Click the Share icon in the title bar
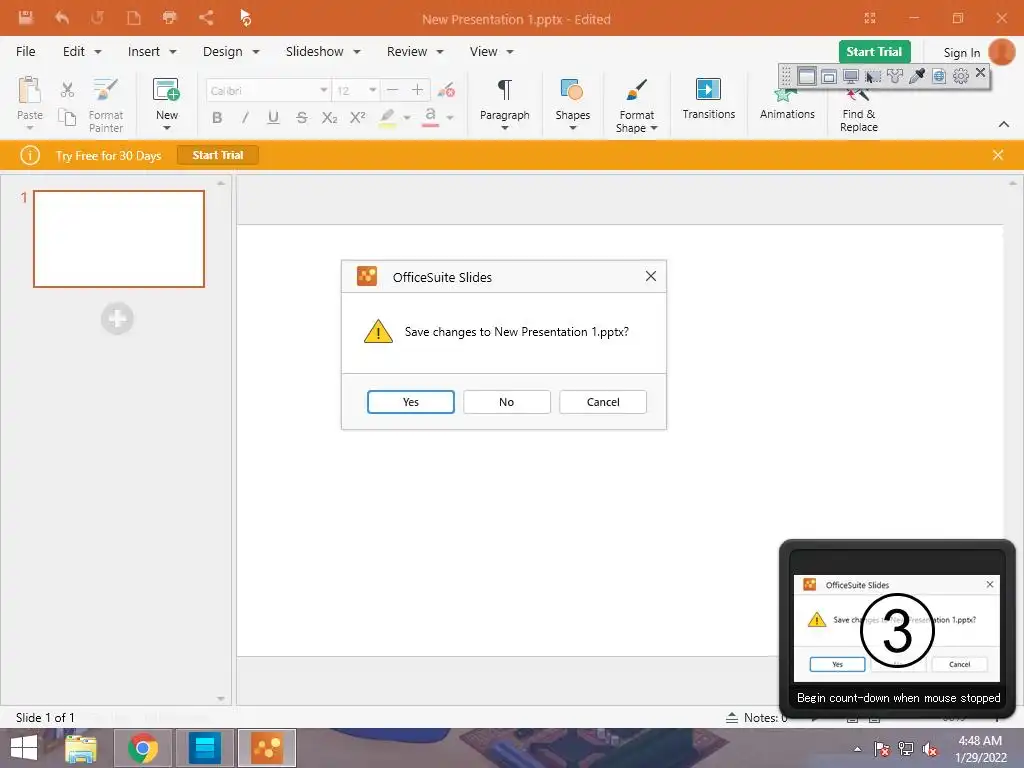This screenshot has height=768, width=1024. coord(206,18)
